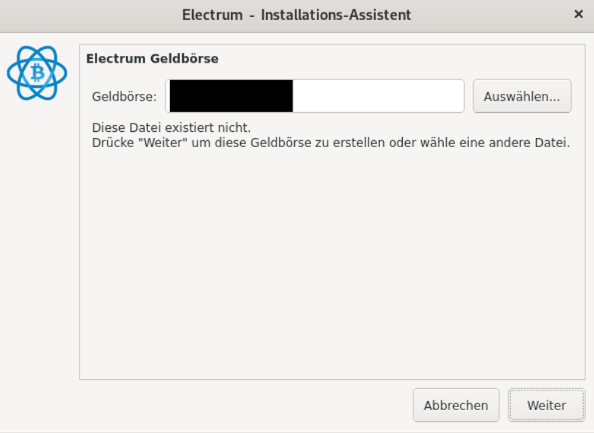Click the Geldbörse: label
Image resolution: width=594 pixels, height=433 pixels.
pyautogui.click(x=124, y=97)
